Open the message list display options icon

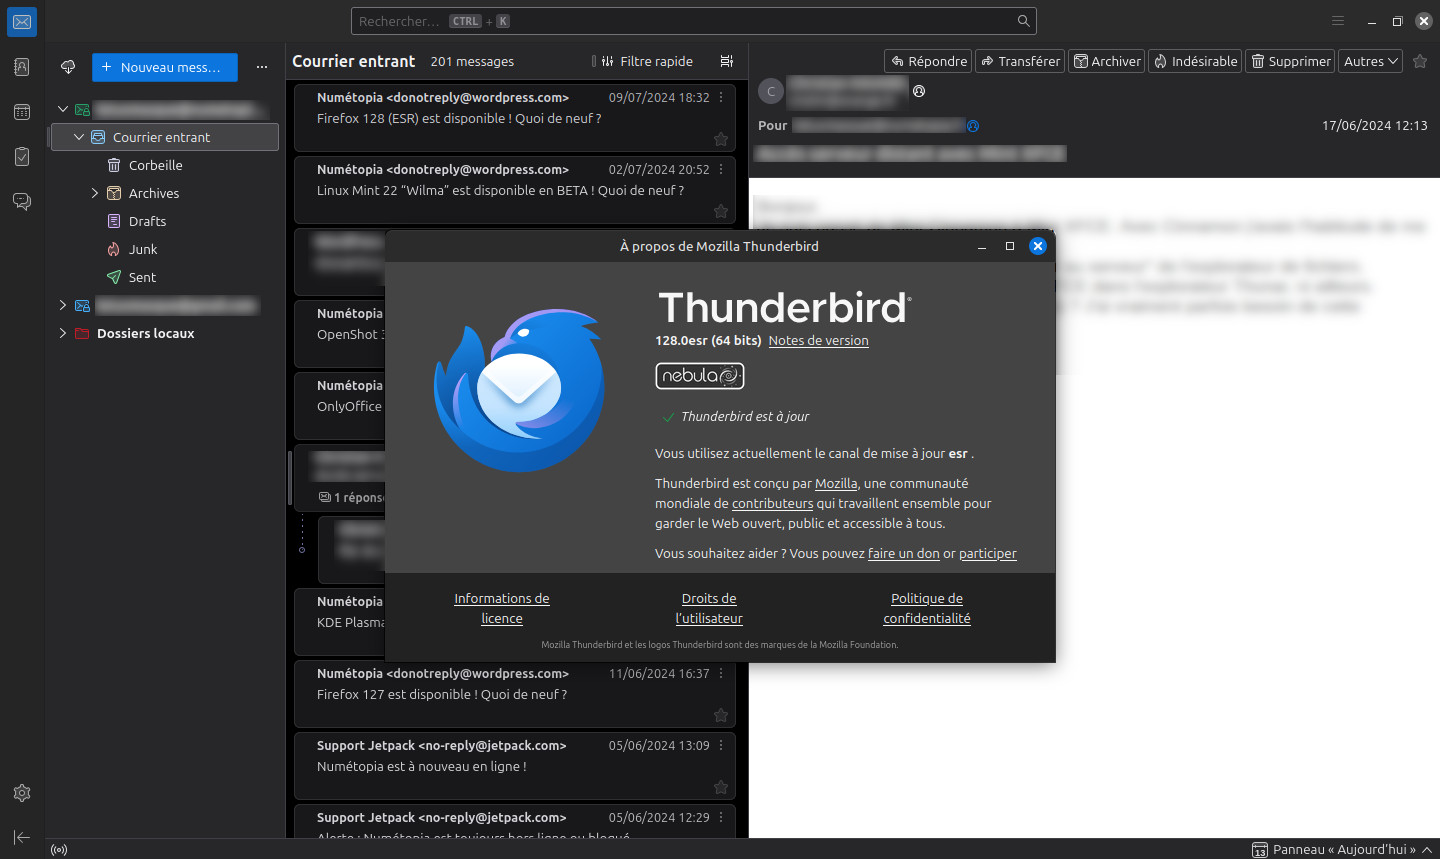click(727, 61)
